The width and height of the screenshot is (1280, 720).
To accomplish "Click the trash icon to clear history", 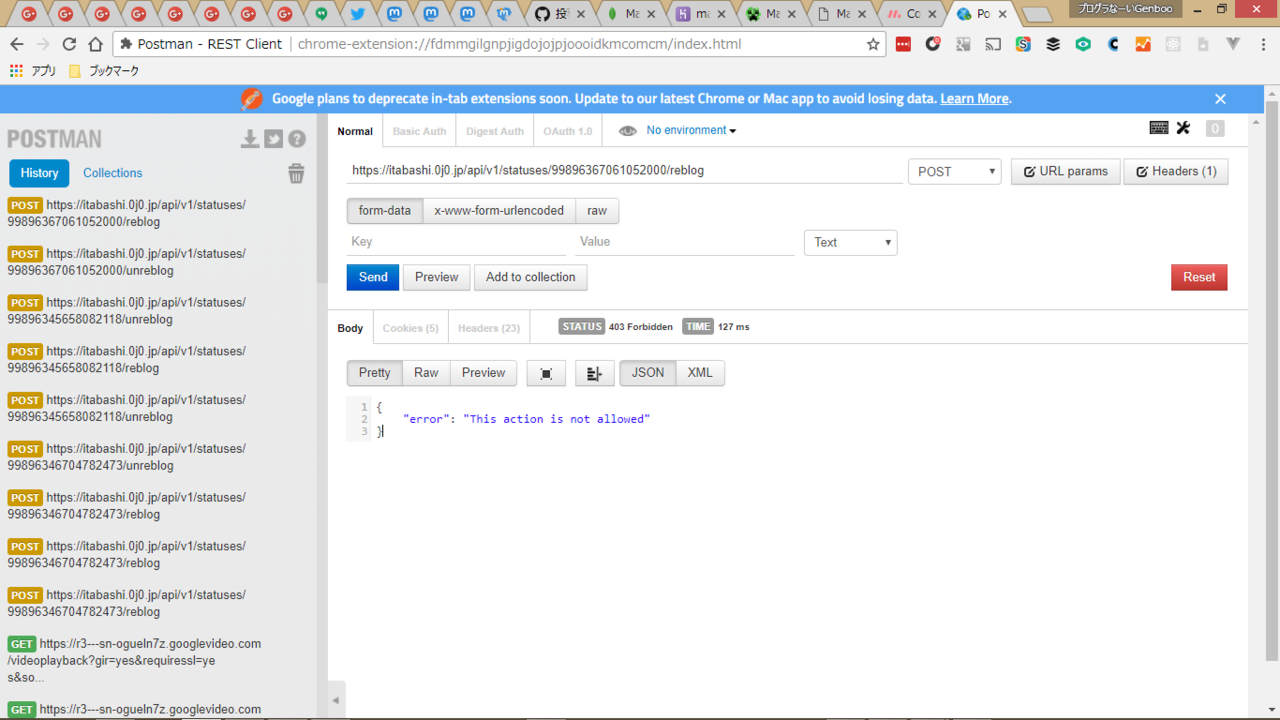I will 296,174.
